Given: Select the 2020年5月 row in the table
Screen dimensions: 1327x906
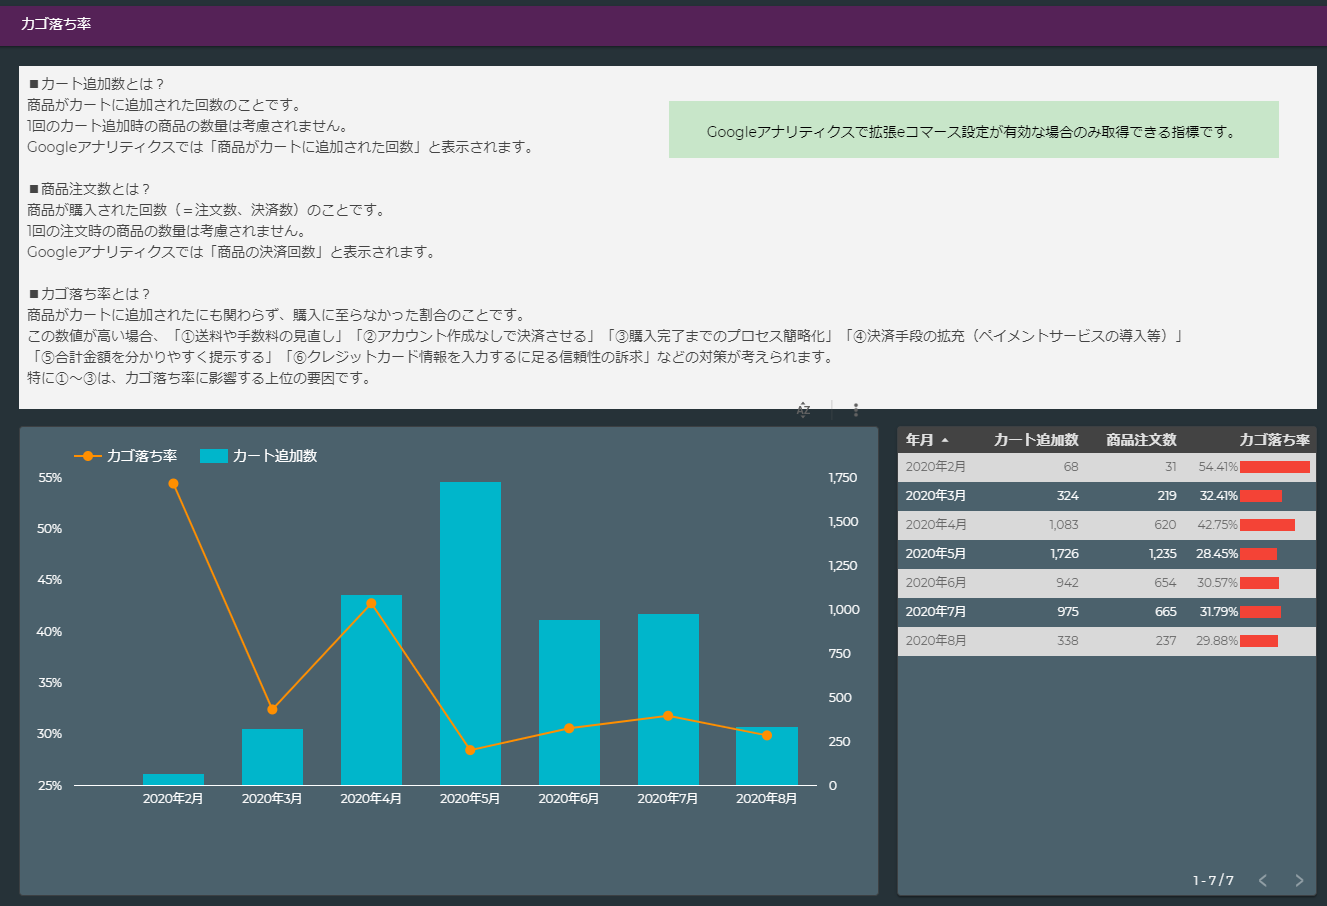Looking at the screenshot, I should point(1100,553).
